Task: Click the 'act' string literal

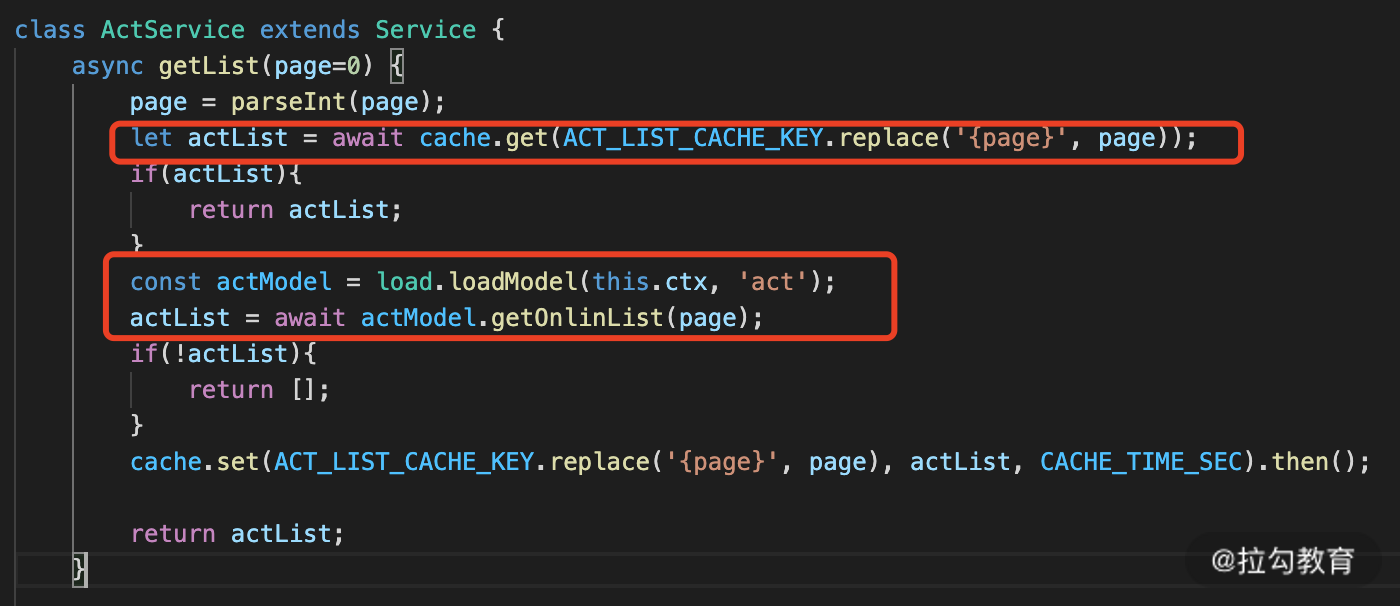Action: click(x=772, y=282)
